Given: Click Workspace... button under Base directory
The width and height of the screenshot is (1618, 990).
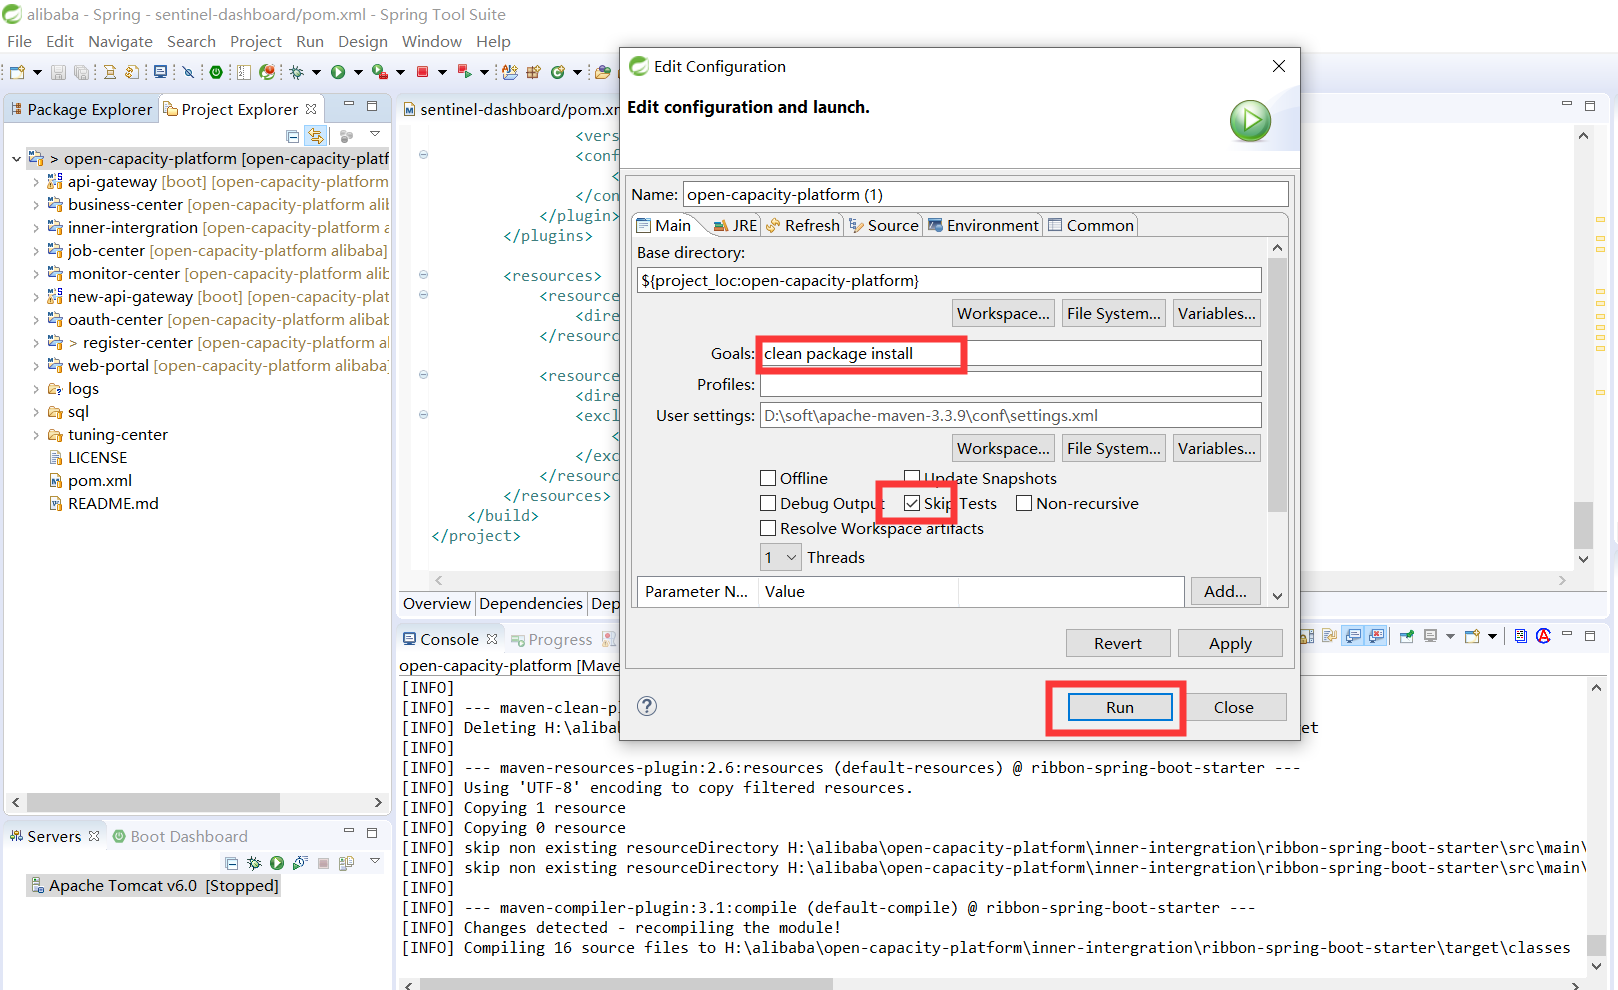Looking at the screenshot, I should coord(1003,313).
